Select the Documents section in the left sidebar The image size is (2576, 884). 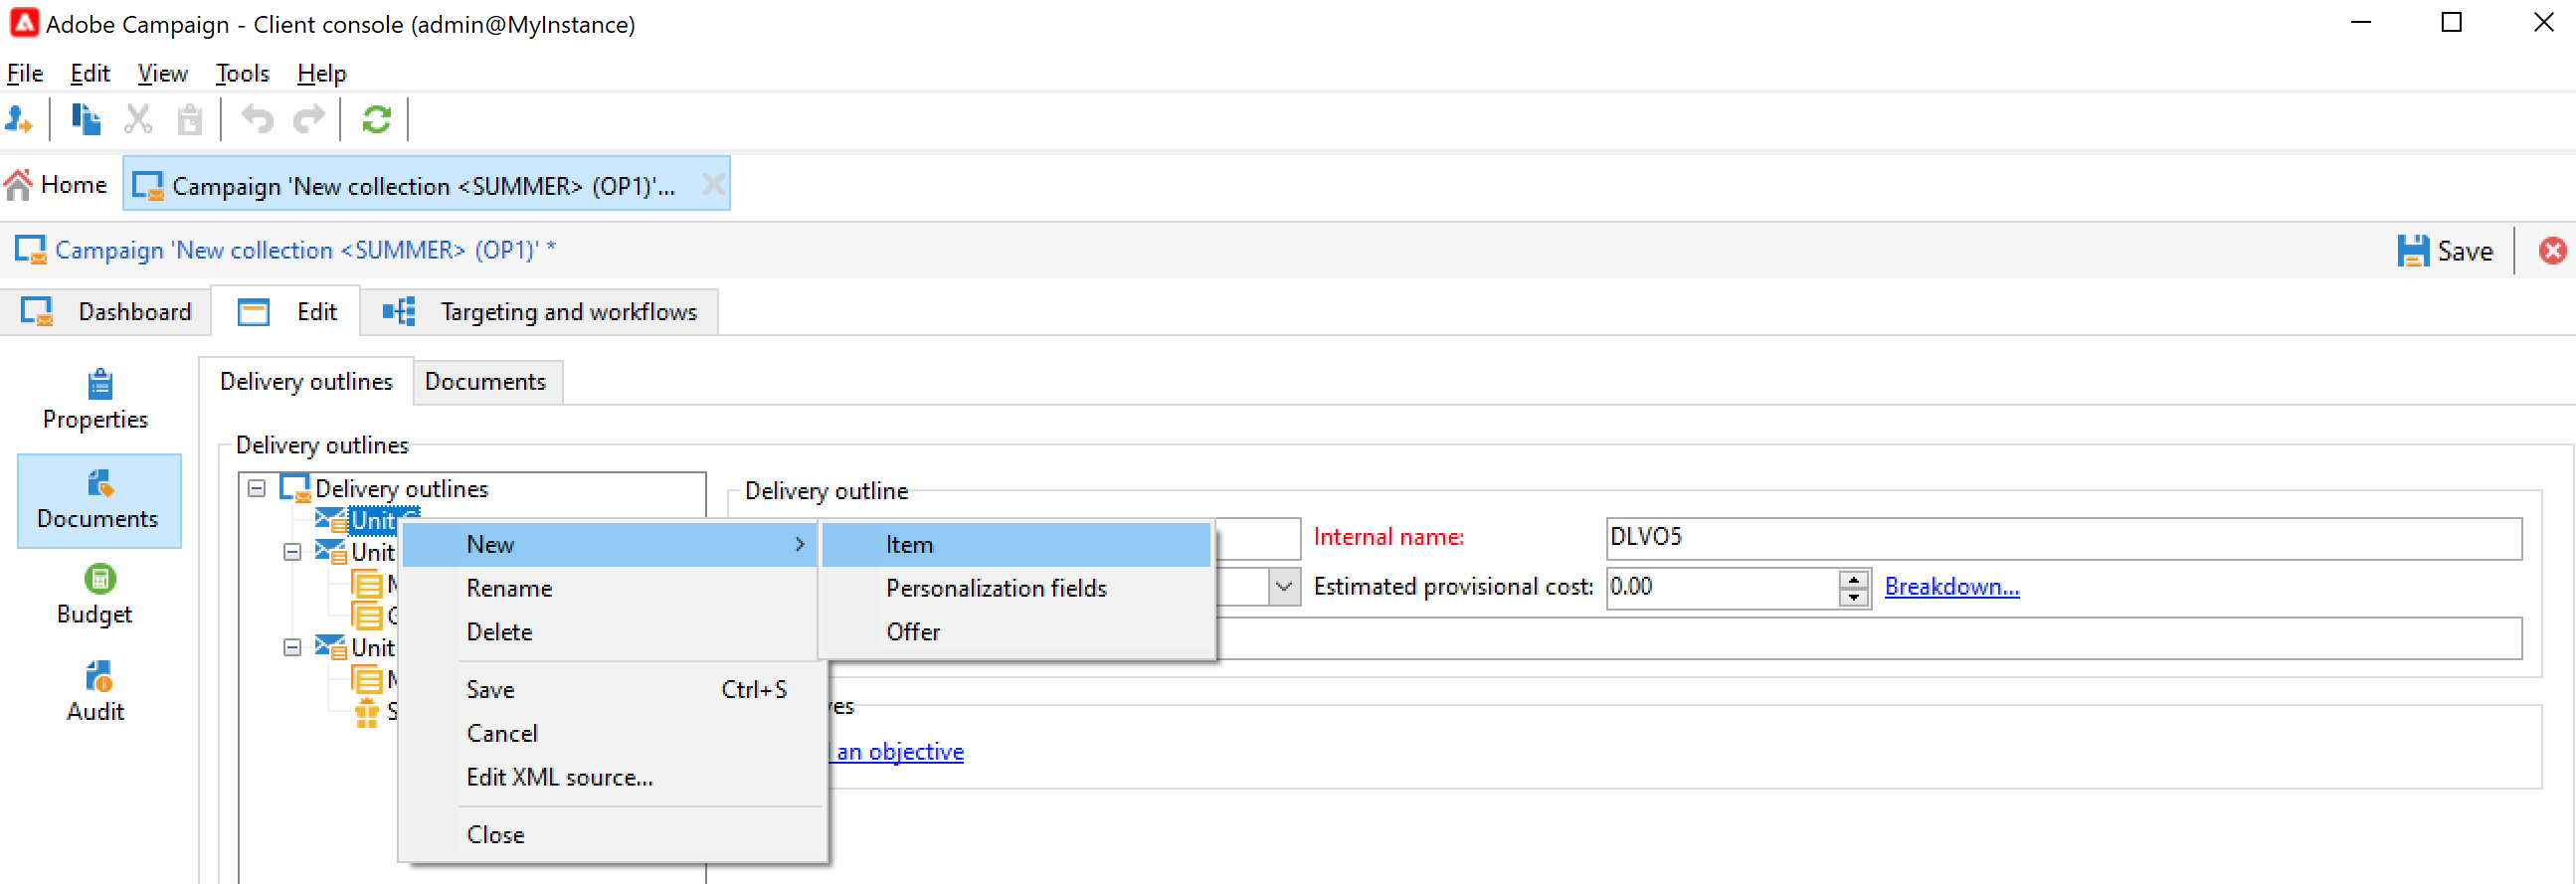click(x=98, y=500)
